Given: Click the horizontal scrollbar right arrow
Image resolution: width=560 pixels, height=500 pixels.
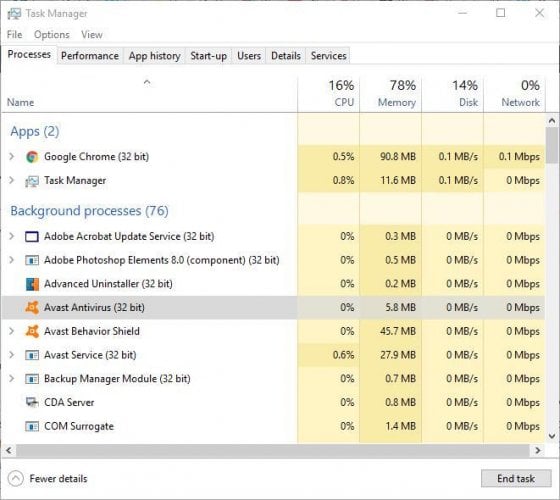Looking at the screenshot, I should tap(538, 450).
